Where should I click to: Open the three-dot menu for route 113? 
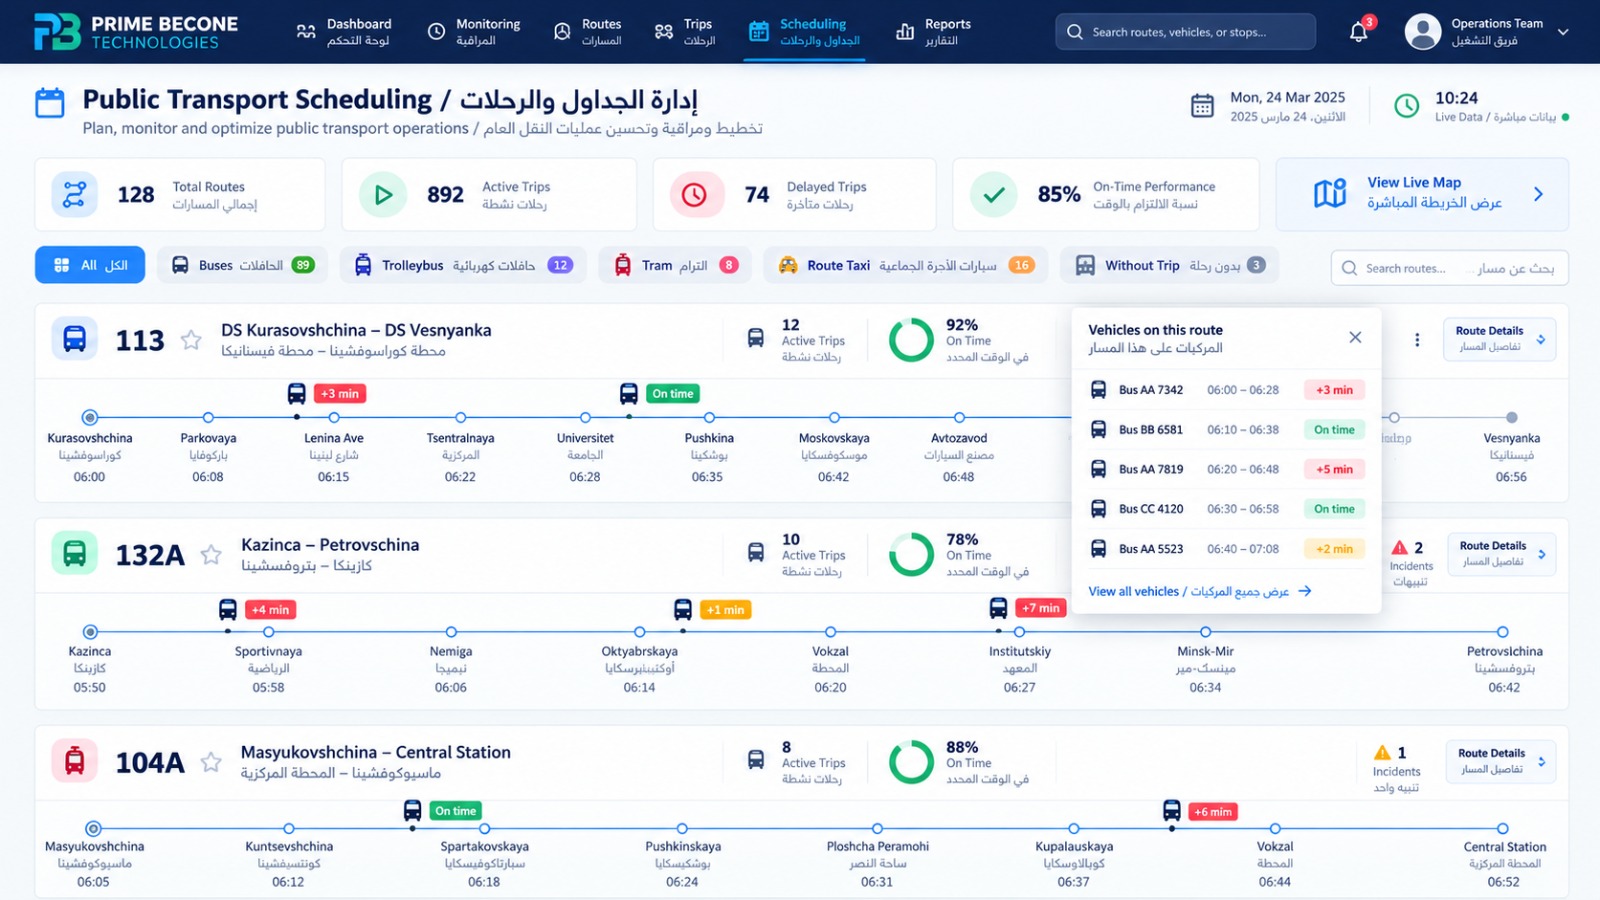pos(1417,340)
